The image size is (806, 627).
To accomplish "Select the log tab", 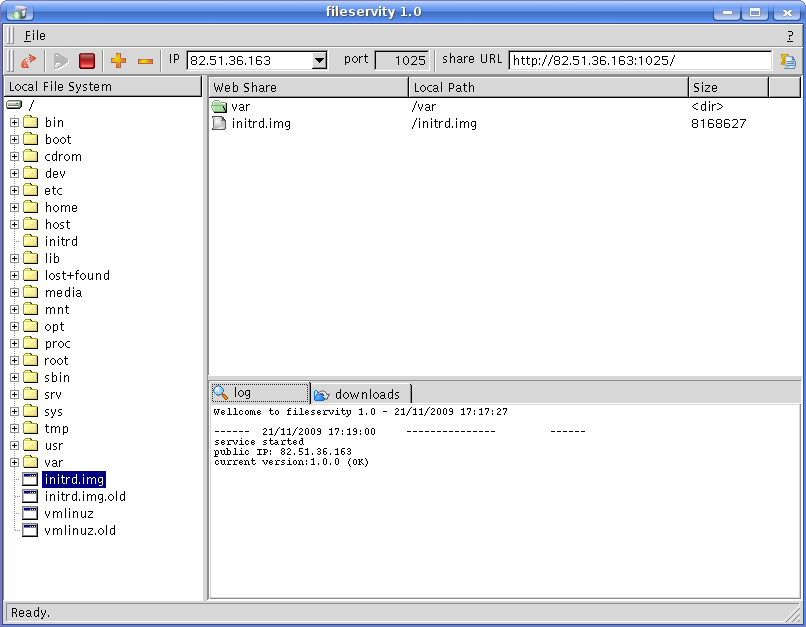I will (258, 393).
